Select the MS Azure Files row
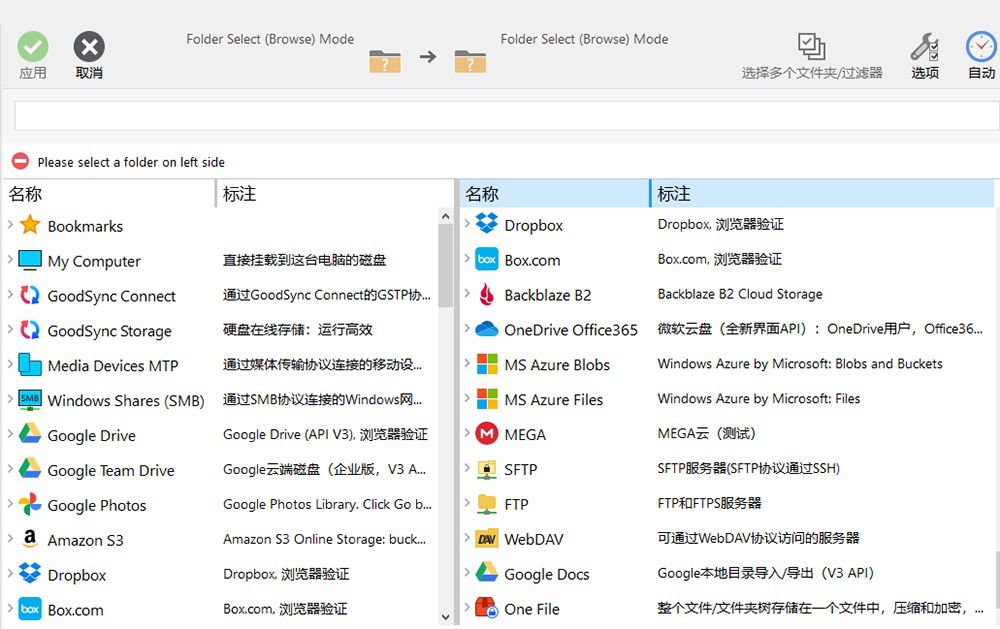1000x629 pixels. (x=726, y=399)
